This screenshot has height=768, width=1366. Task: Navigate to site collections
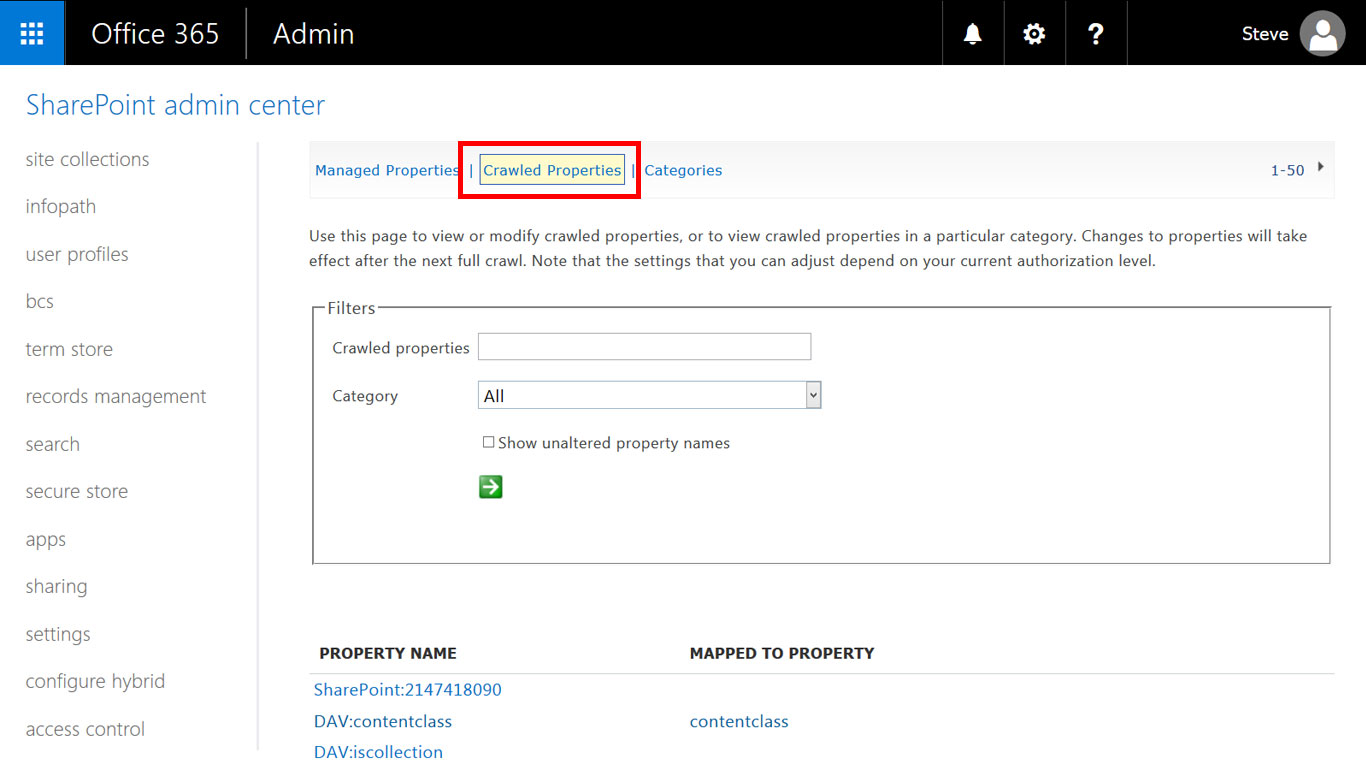[87, 159]
